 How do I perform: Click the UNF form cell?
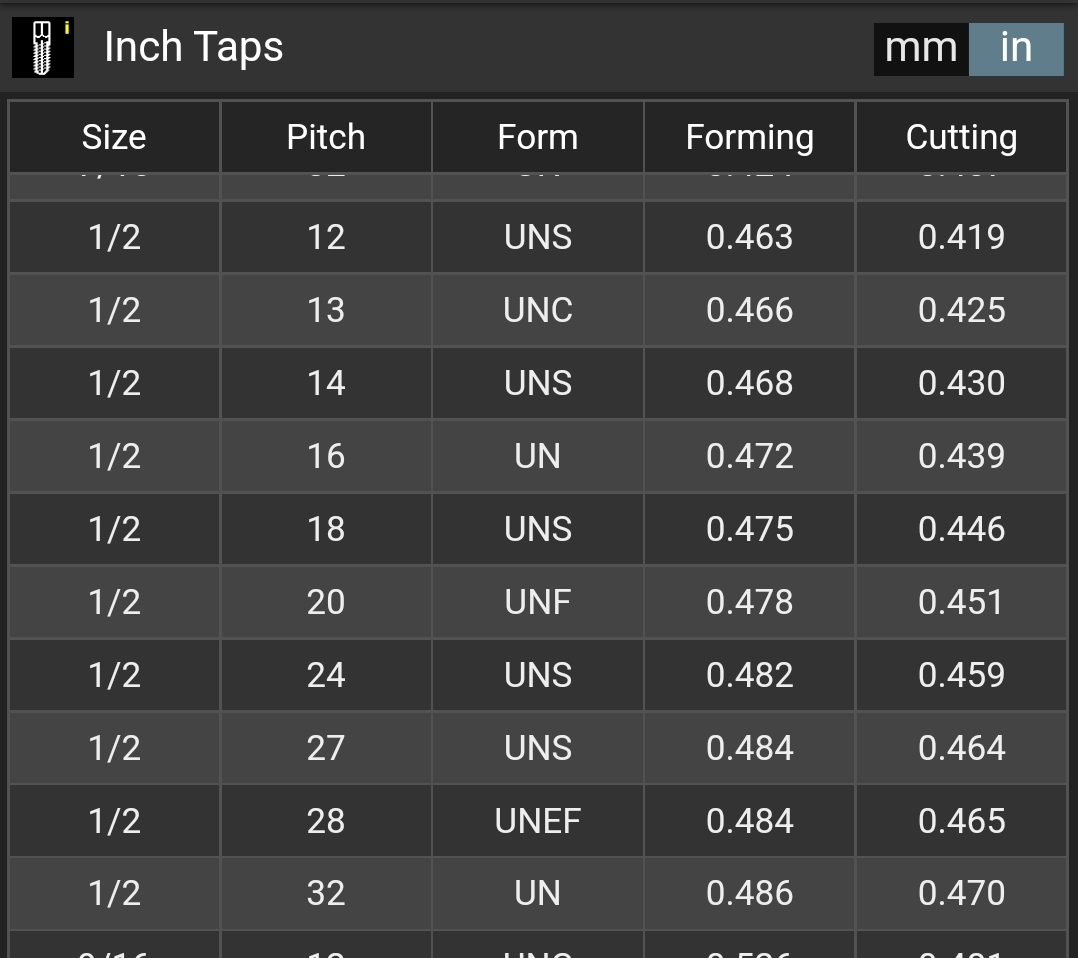click(x=538, y=602)
